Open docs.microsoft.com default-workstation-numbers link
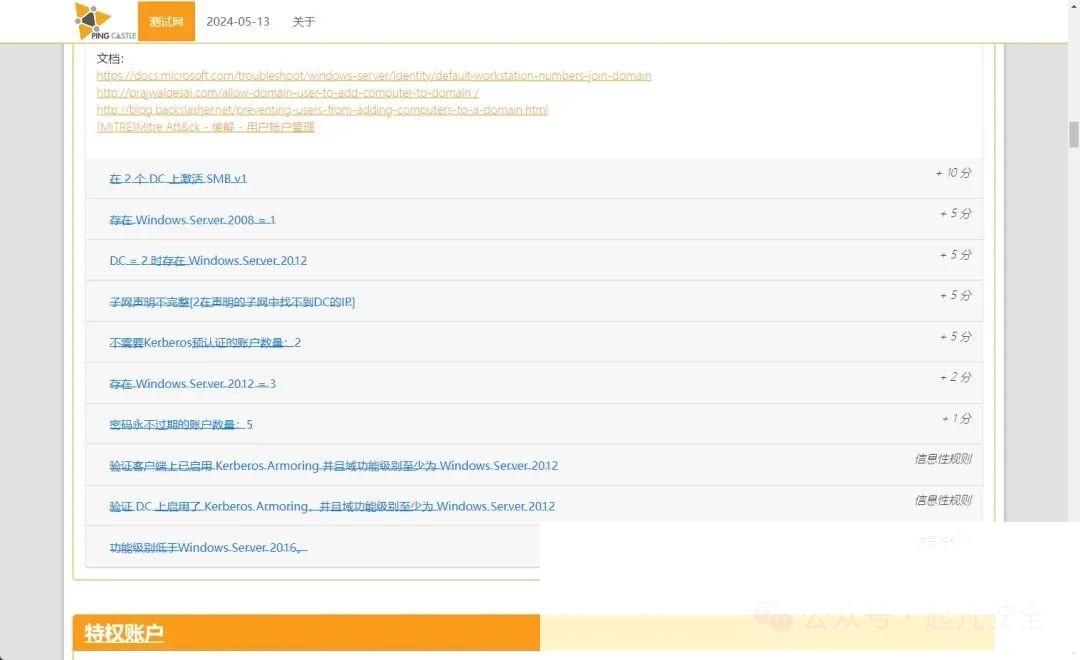The height and width of the screenshot is (660, 1080). [x=373, y=76]
